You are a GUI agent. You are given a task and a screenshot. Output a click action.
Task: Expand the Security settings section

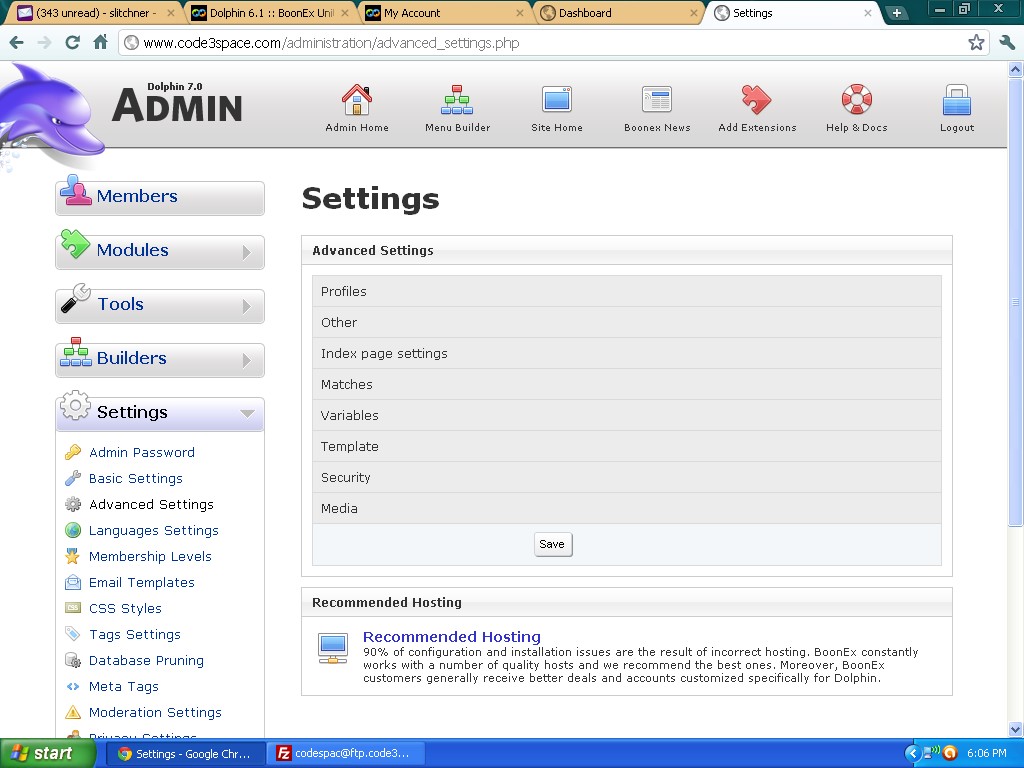tap(346, 478)
